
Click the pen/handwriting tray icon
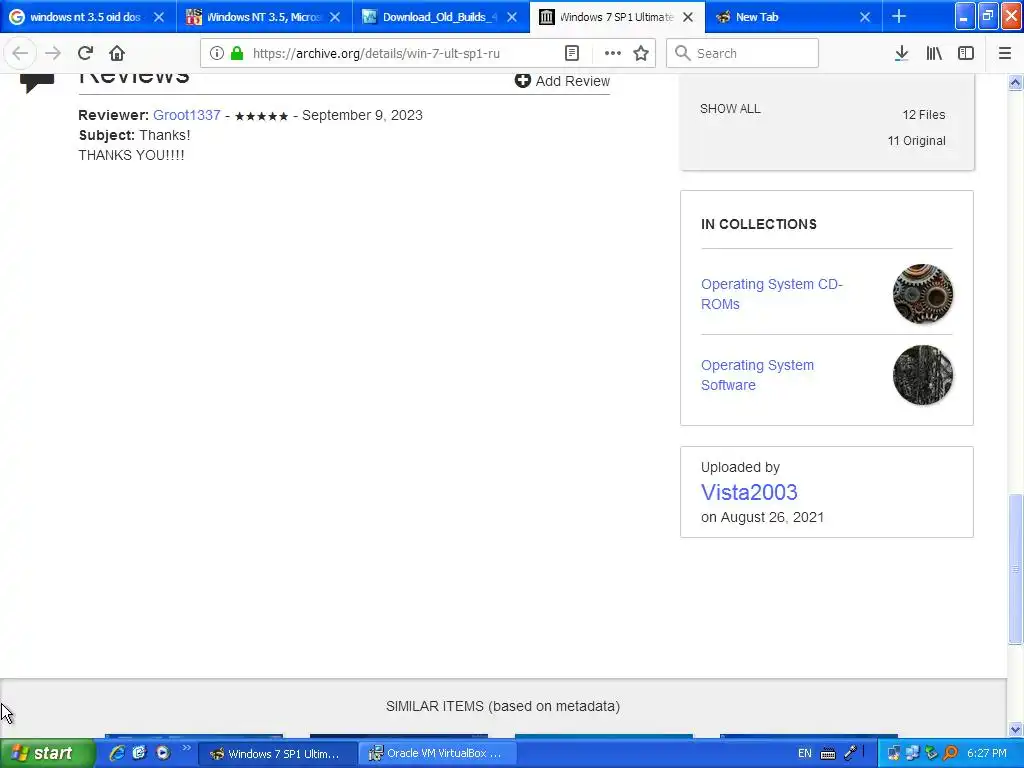[851, 752]
